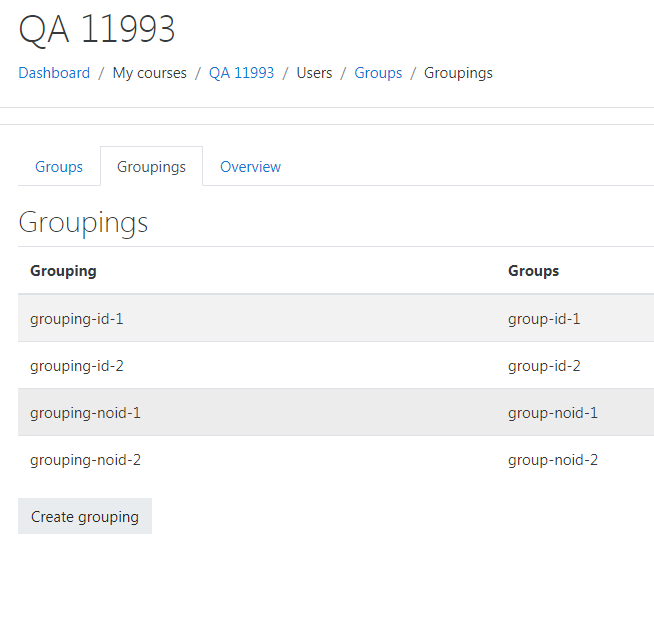
Task: Click the QA 11993 breadcrumb link
Action: pos(241,73)
